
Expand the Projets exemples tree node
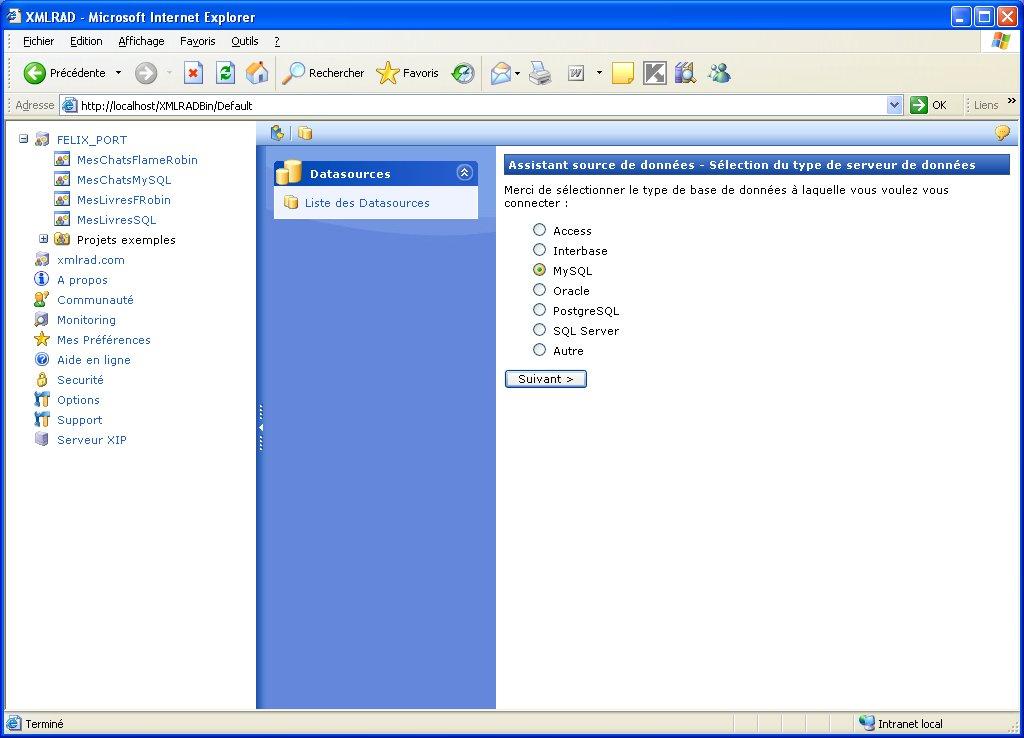point(44,239)
